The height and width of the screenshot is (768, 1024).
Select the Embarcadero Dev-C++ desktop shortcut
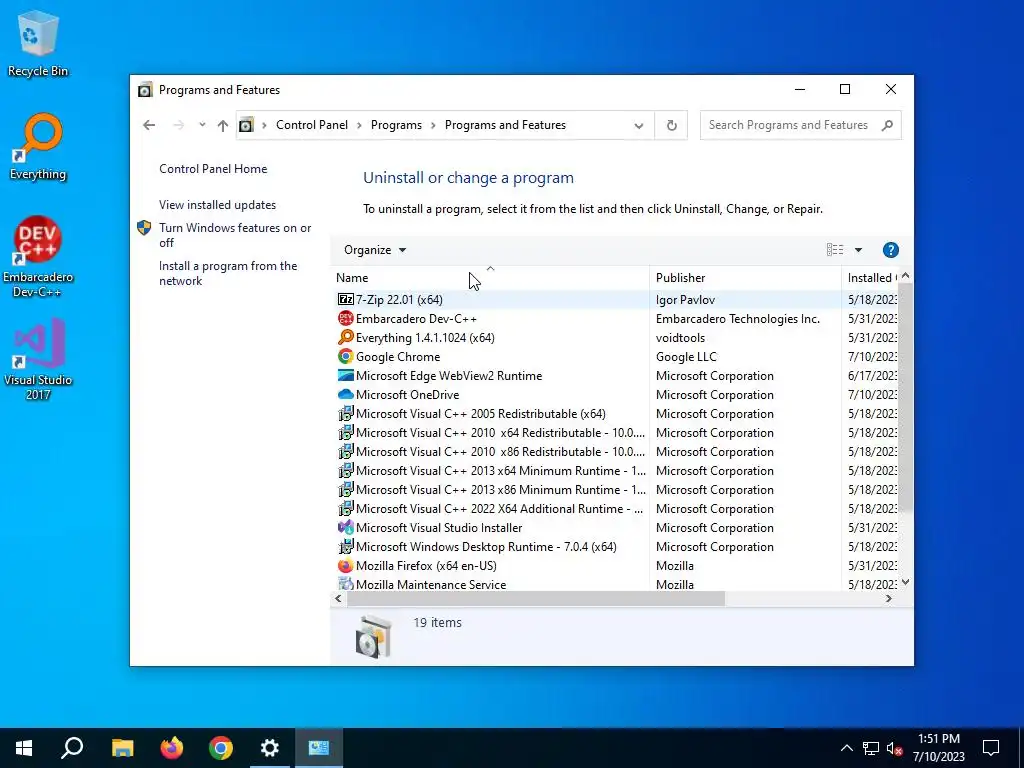pos(38,257)
